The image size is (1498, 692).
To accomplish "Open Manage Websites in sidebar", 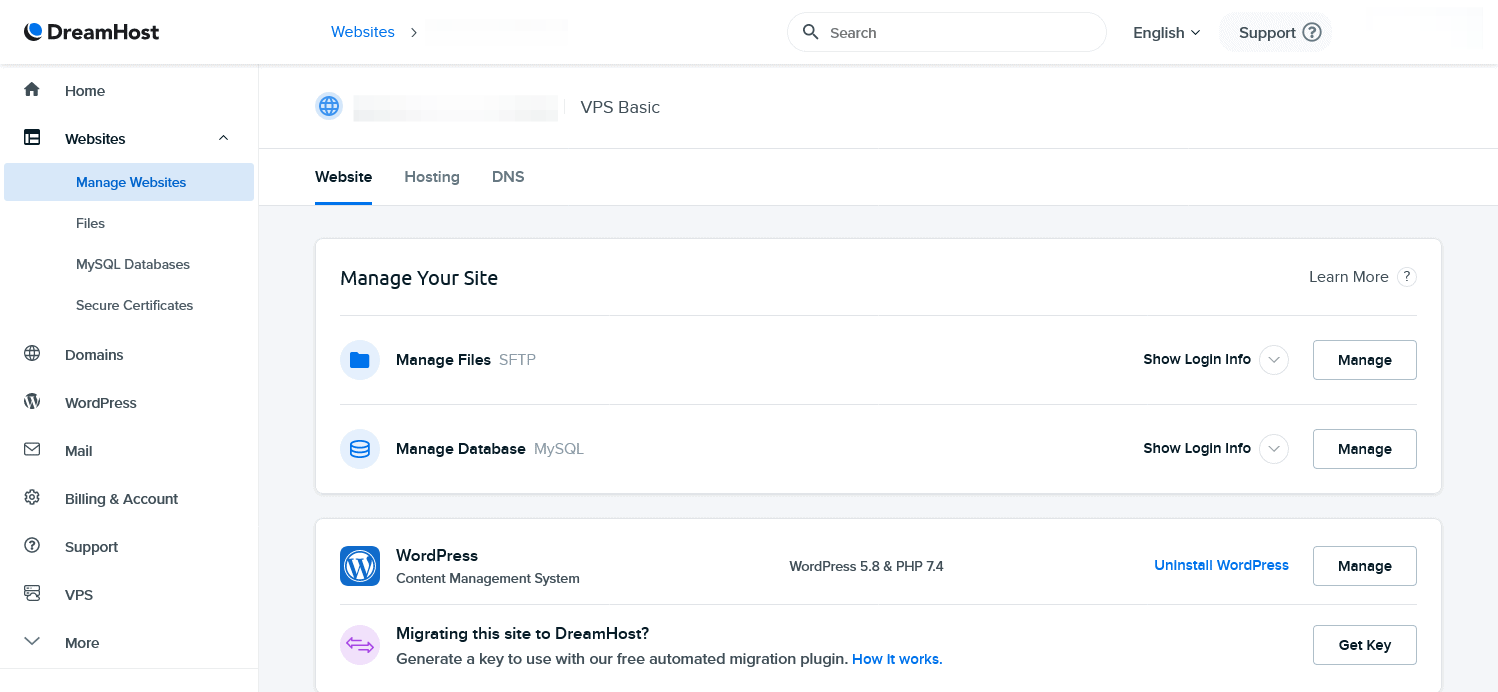I will tap(129, 182).
